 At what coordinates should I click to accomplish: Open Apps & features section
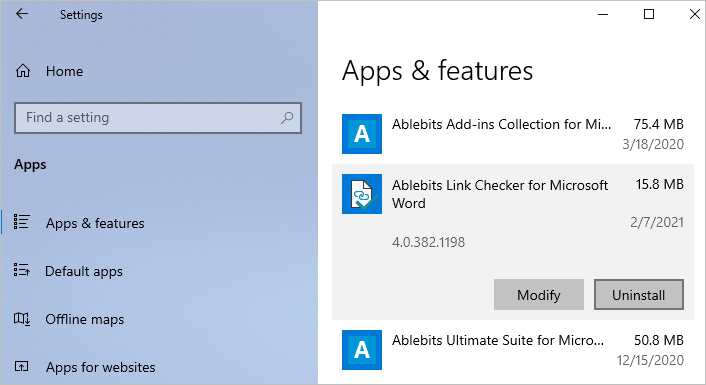point(95,223)
